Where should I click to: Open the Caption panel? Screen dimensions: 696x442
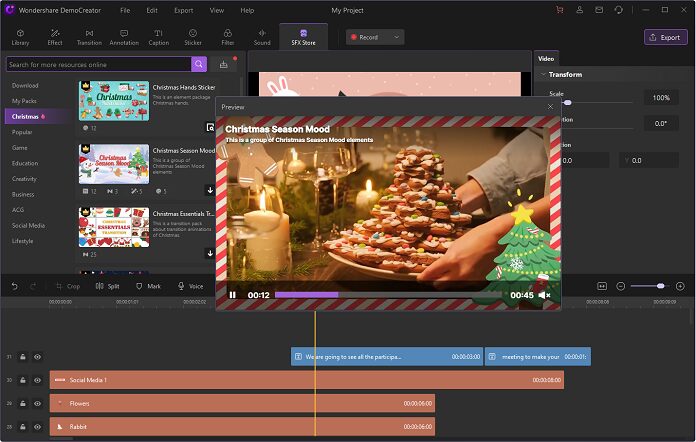tap(158, 37)
